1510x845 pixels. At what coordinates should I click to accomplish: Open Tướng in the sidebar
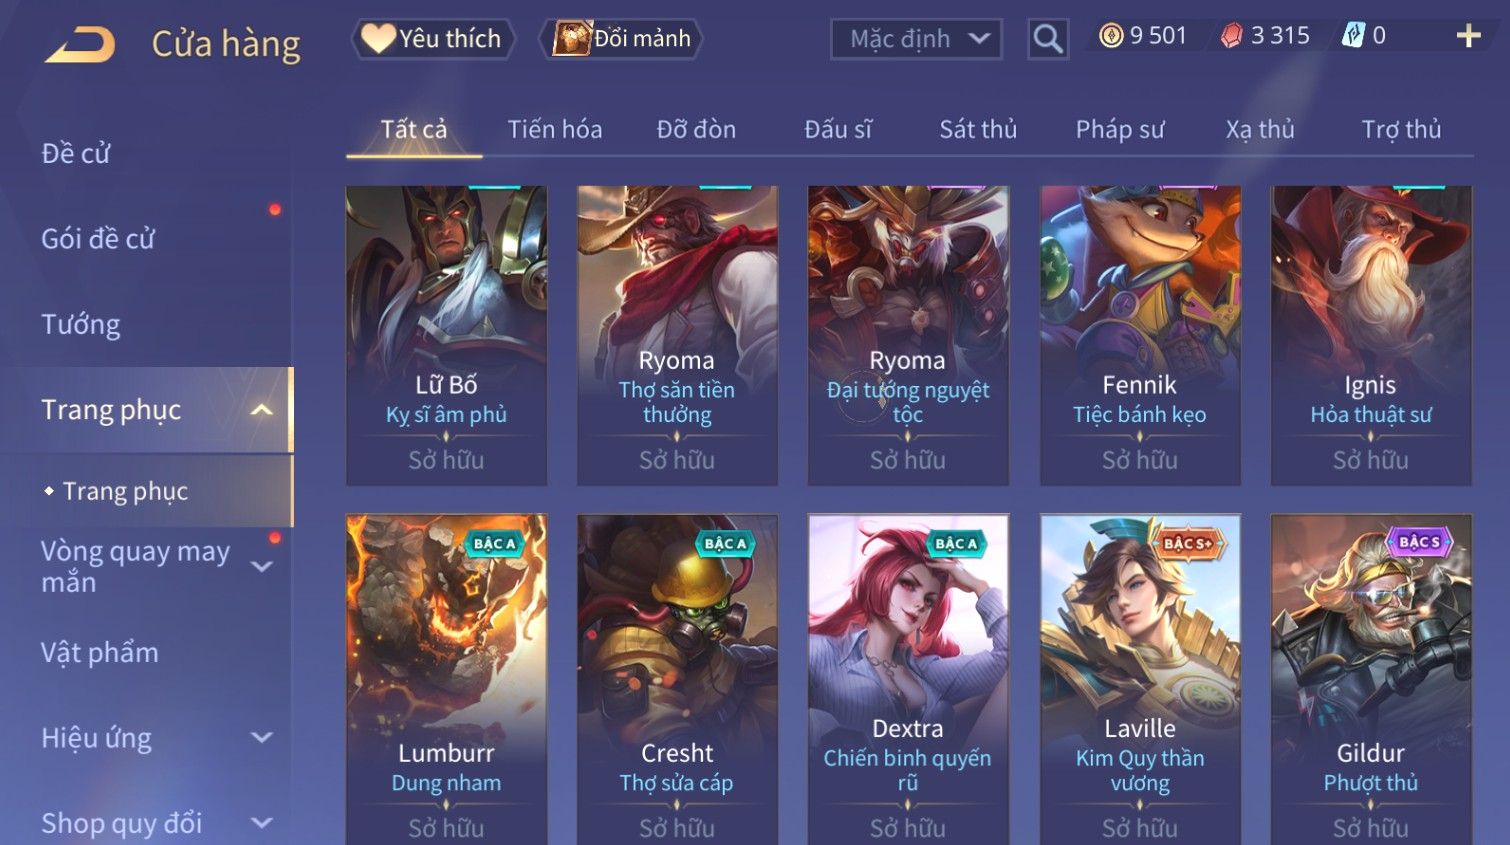[81, 325]
